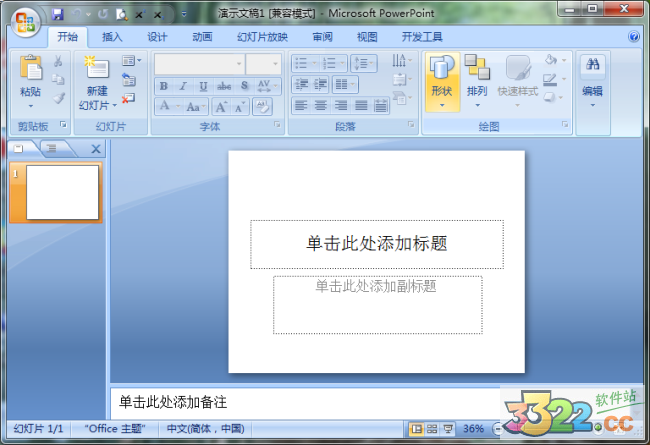Screen dimensions: 650x445
Task: Open the 开发工具 ribbon tab
Action: 422,37
